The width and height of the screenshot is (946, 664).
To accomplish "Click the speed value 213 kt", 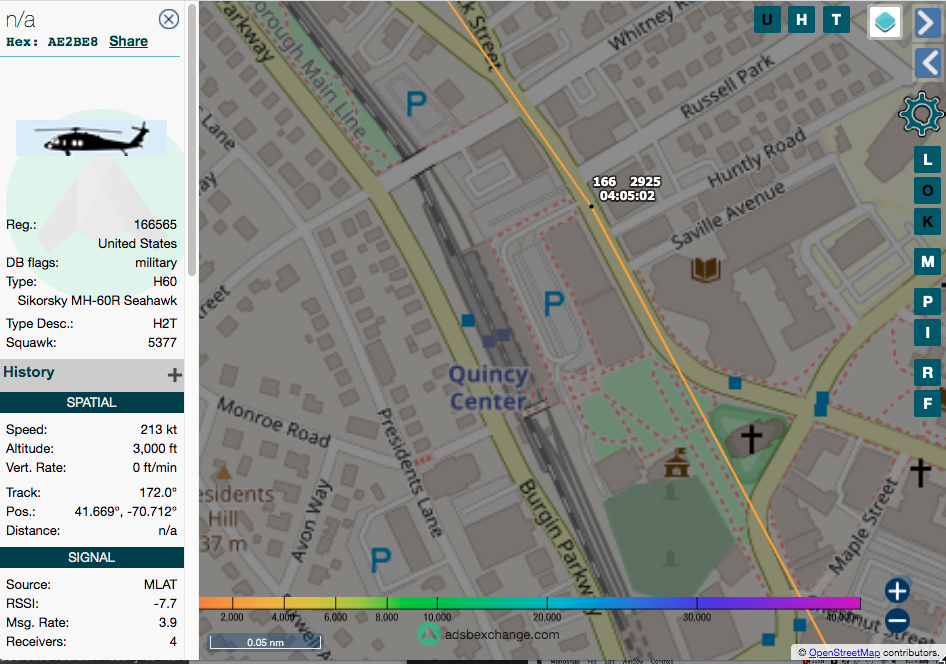I will click(x=159, y=429).
